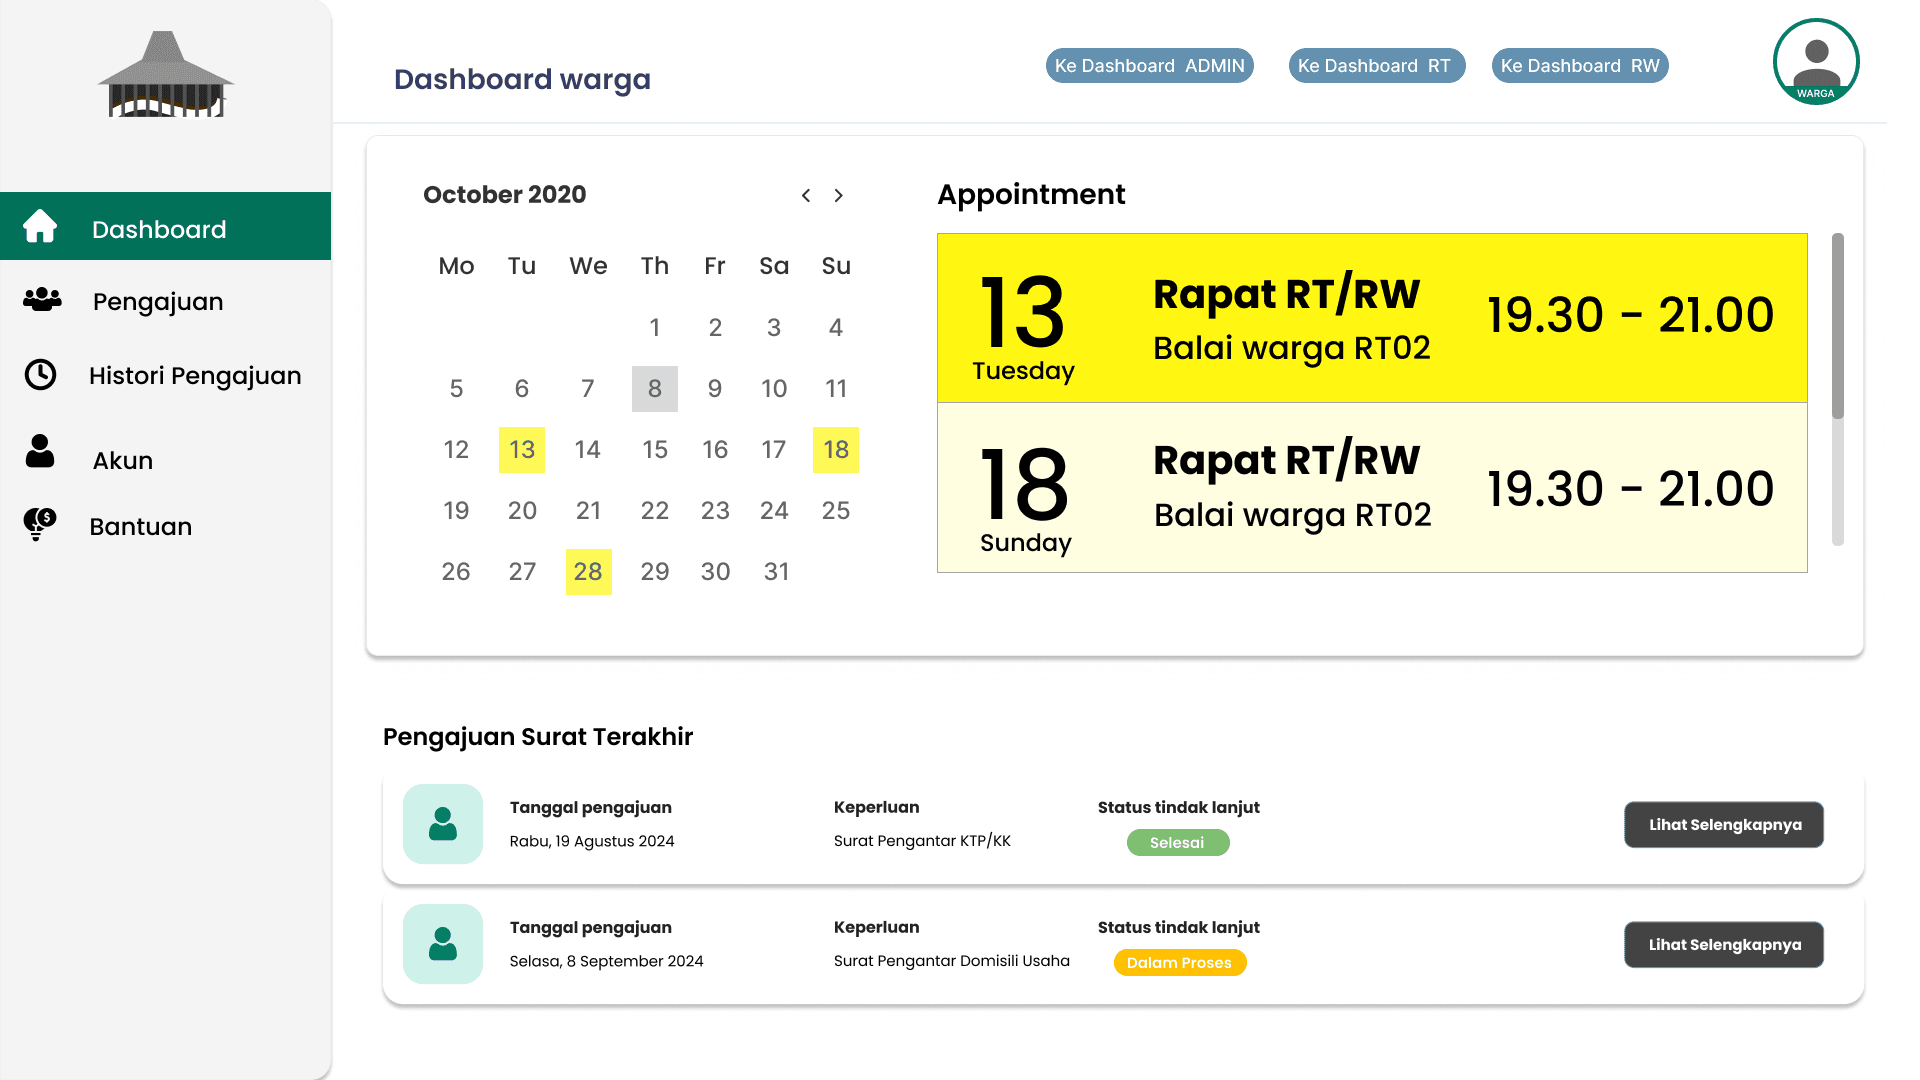This screenshot has height=1080, width=1920.
Task: Click the Dashboard home icon in the sidebar
Action: pyautogui.click(x=40, y=227)
